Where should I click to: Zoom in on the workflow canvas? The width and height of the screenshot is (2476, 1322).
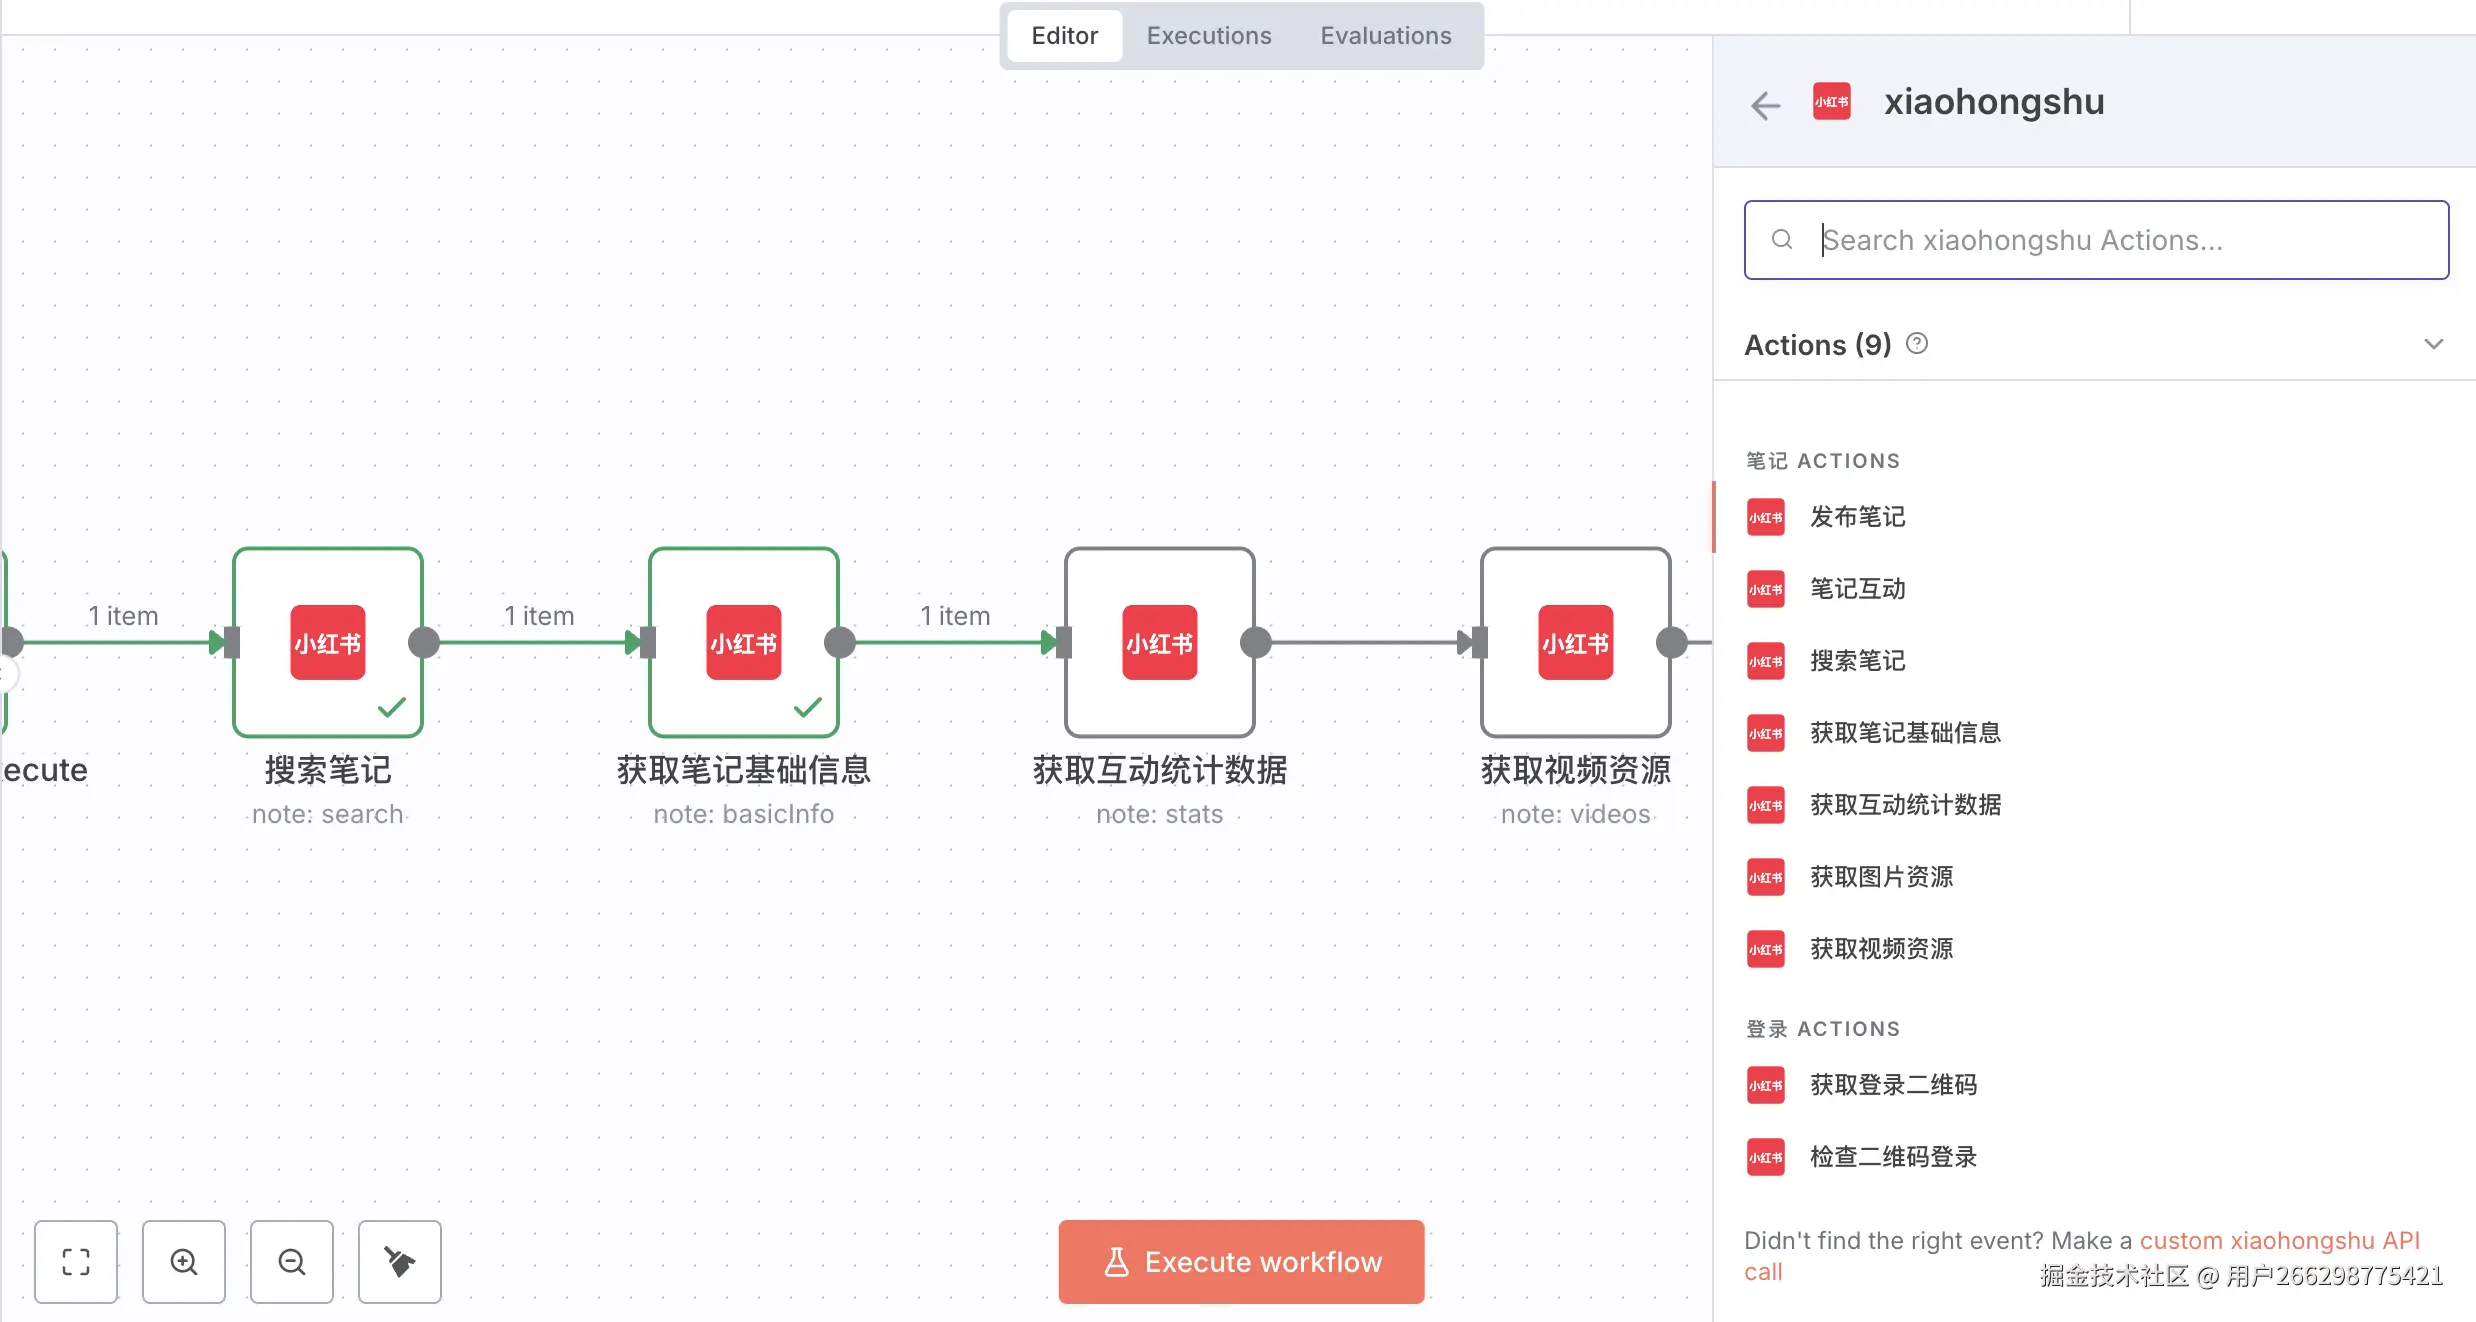pos(184,1261)
